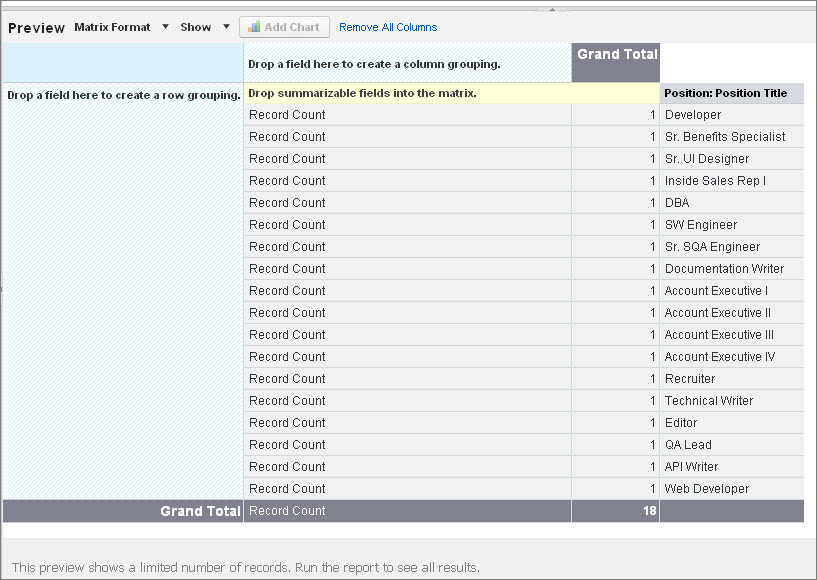Select the Recruiter cell
This screenshot has width=817, height=580.
[732, 378]
